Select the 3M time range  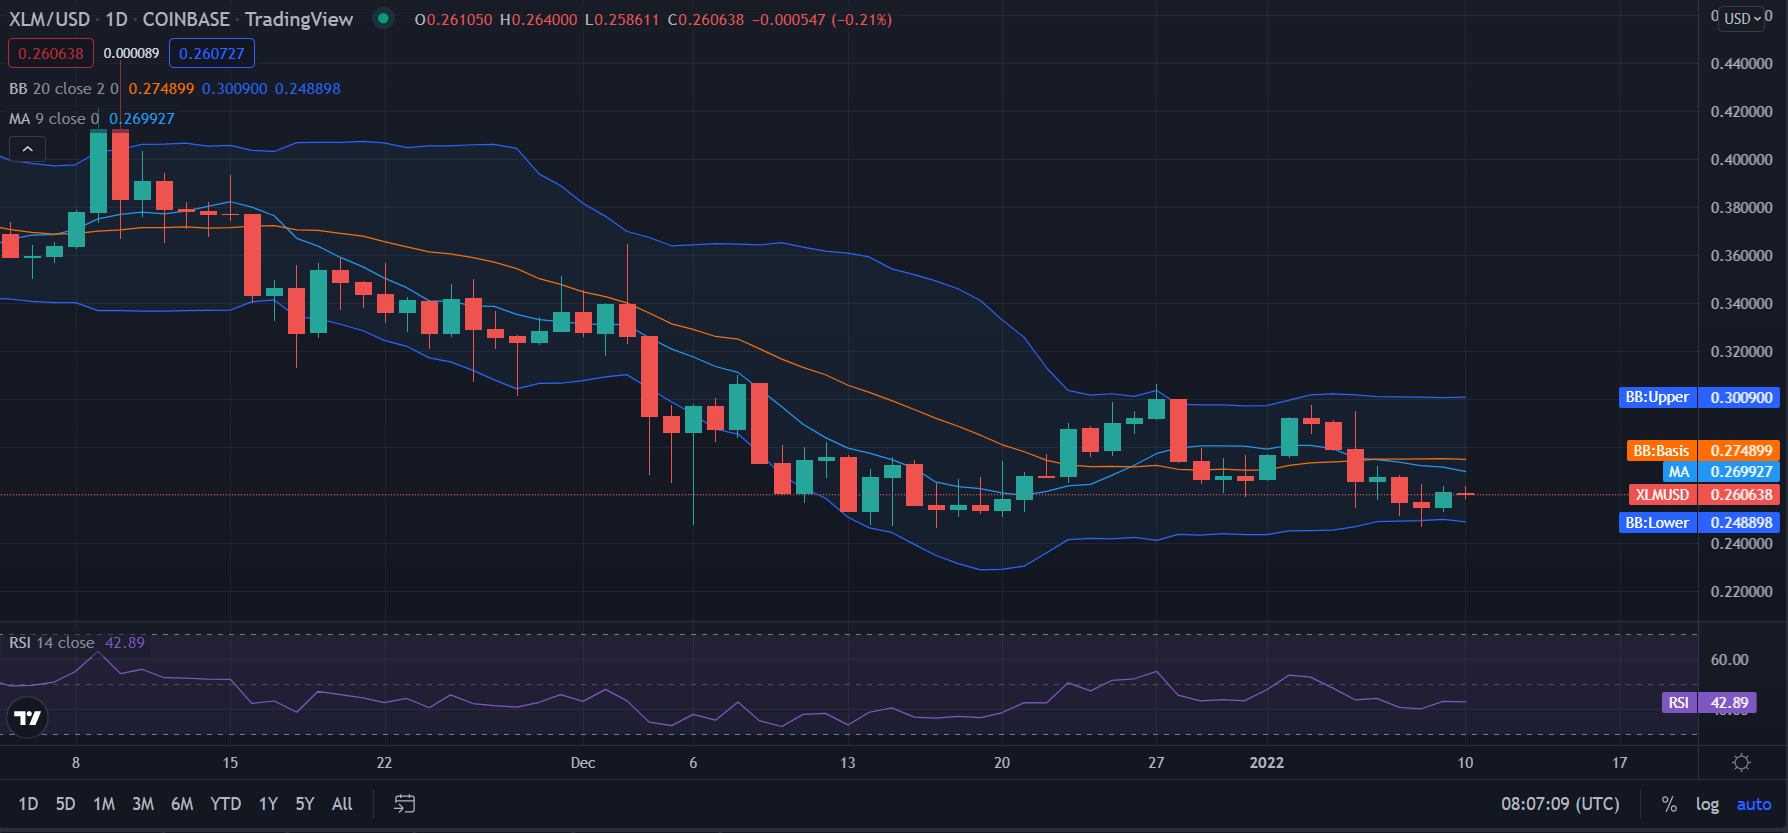[x=143, y=804]
